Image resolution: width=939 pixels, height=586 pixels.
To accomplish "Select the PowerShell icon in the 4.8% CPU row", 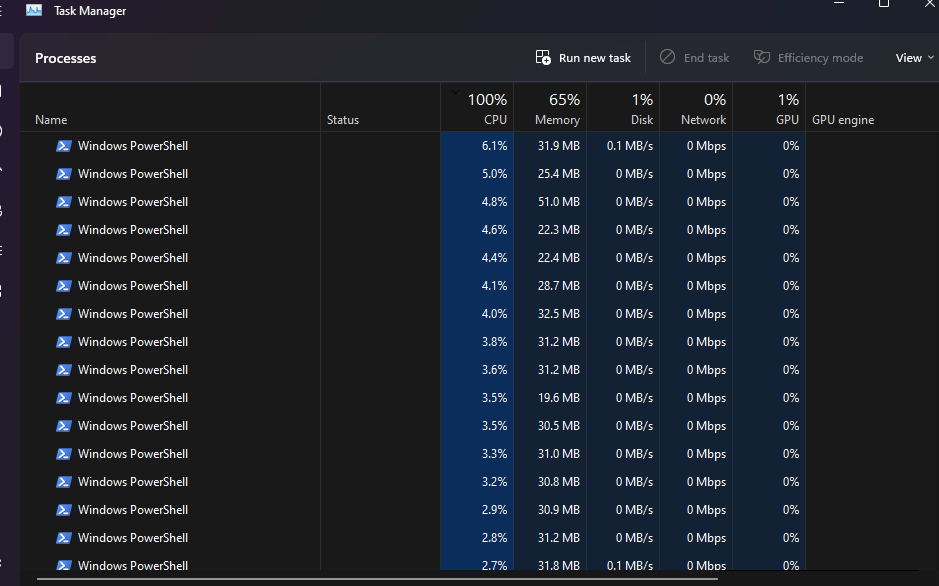I will 64,202.
